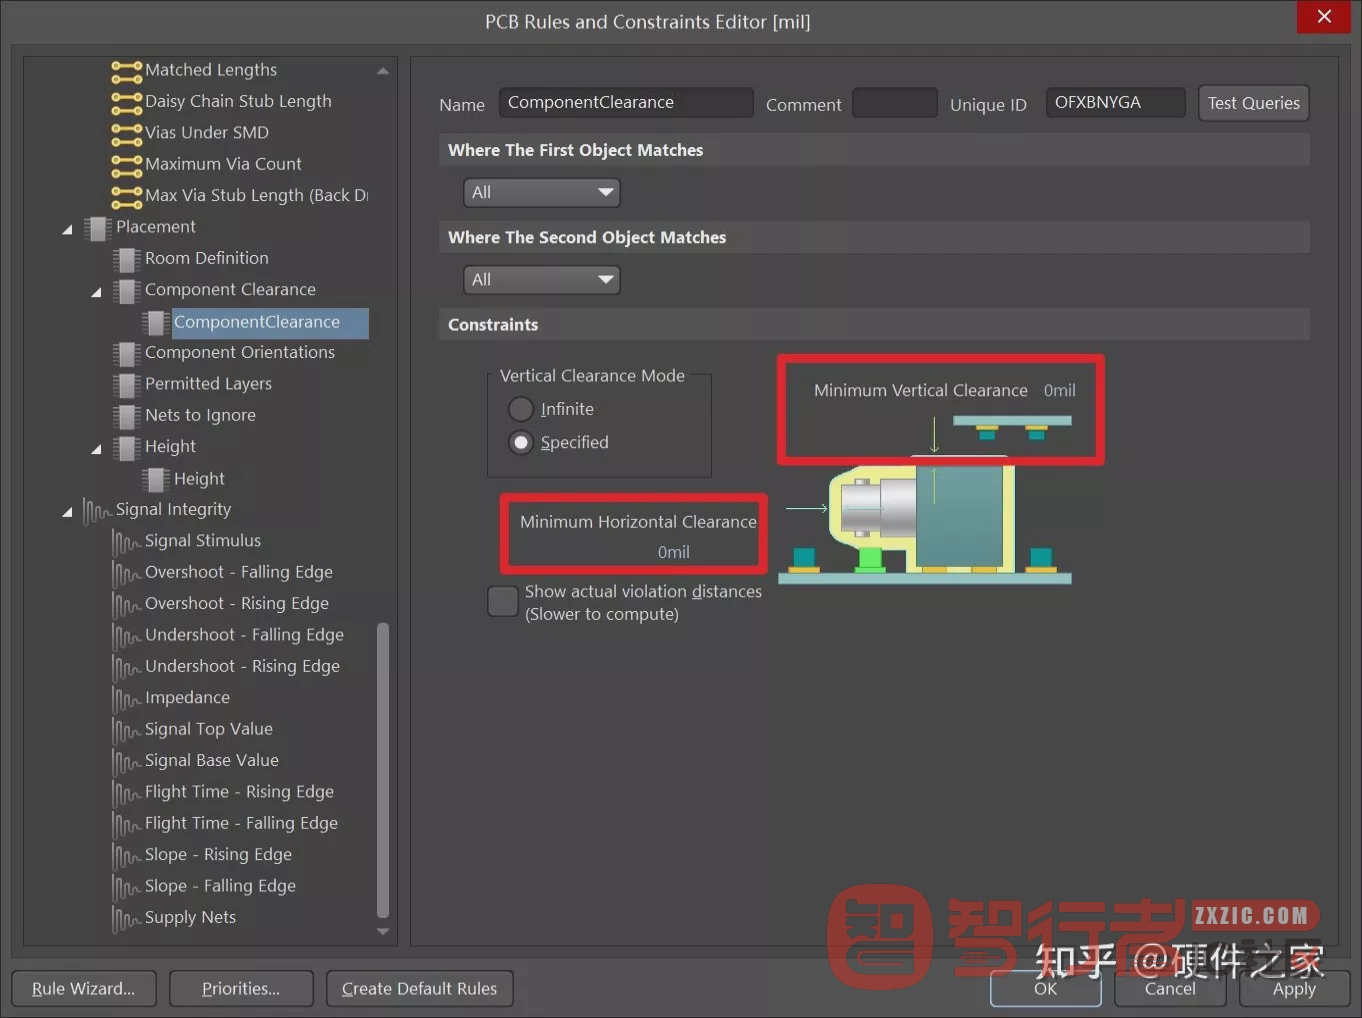Click the Signal Top Value icon
Viewport: 1362px width, 1018px height.
click(x=126, y=730)
